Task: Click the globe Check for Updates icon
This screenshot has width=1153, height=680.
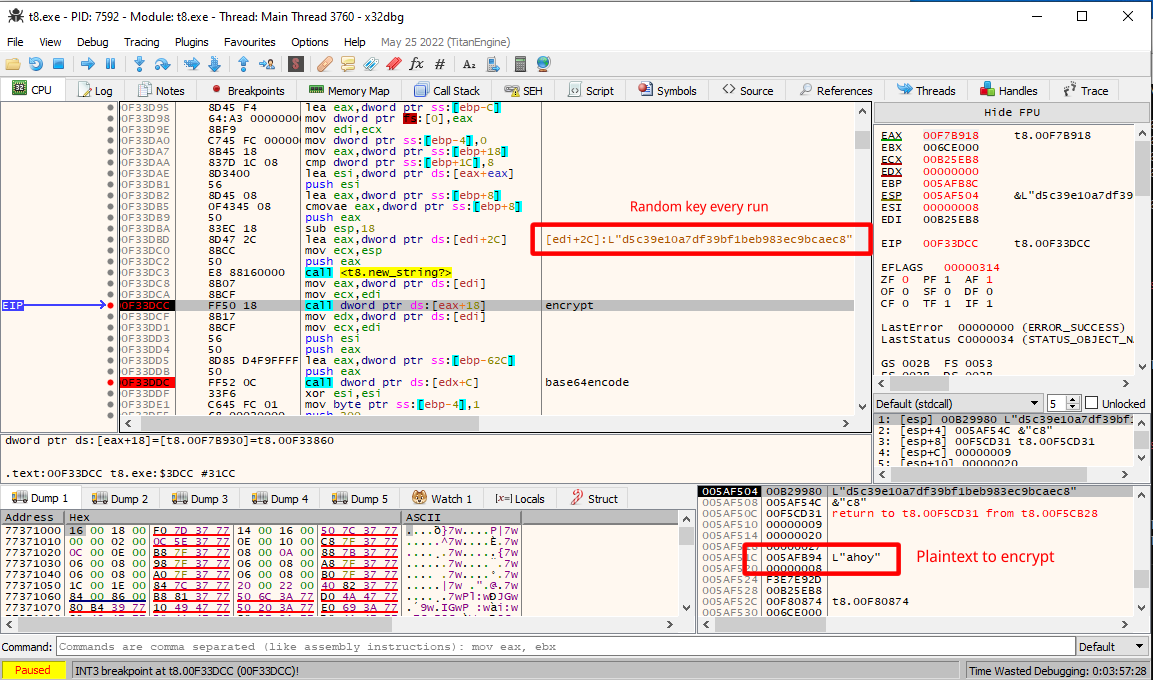Action: click(x=543, y=64)
